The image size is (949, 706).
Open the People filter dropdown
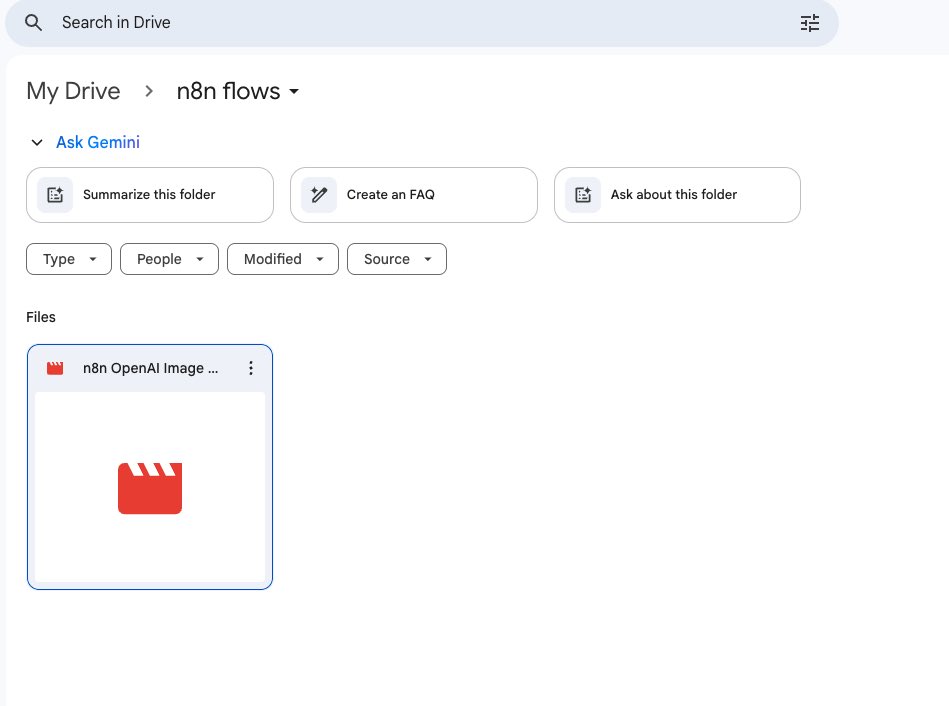169,259
